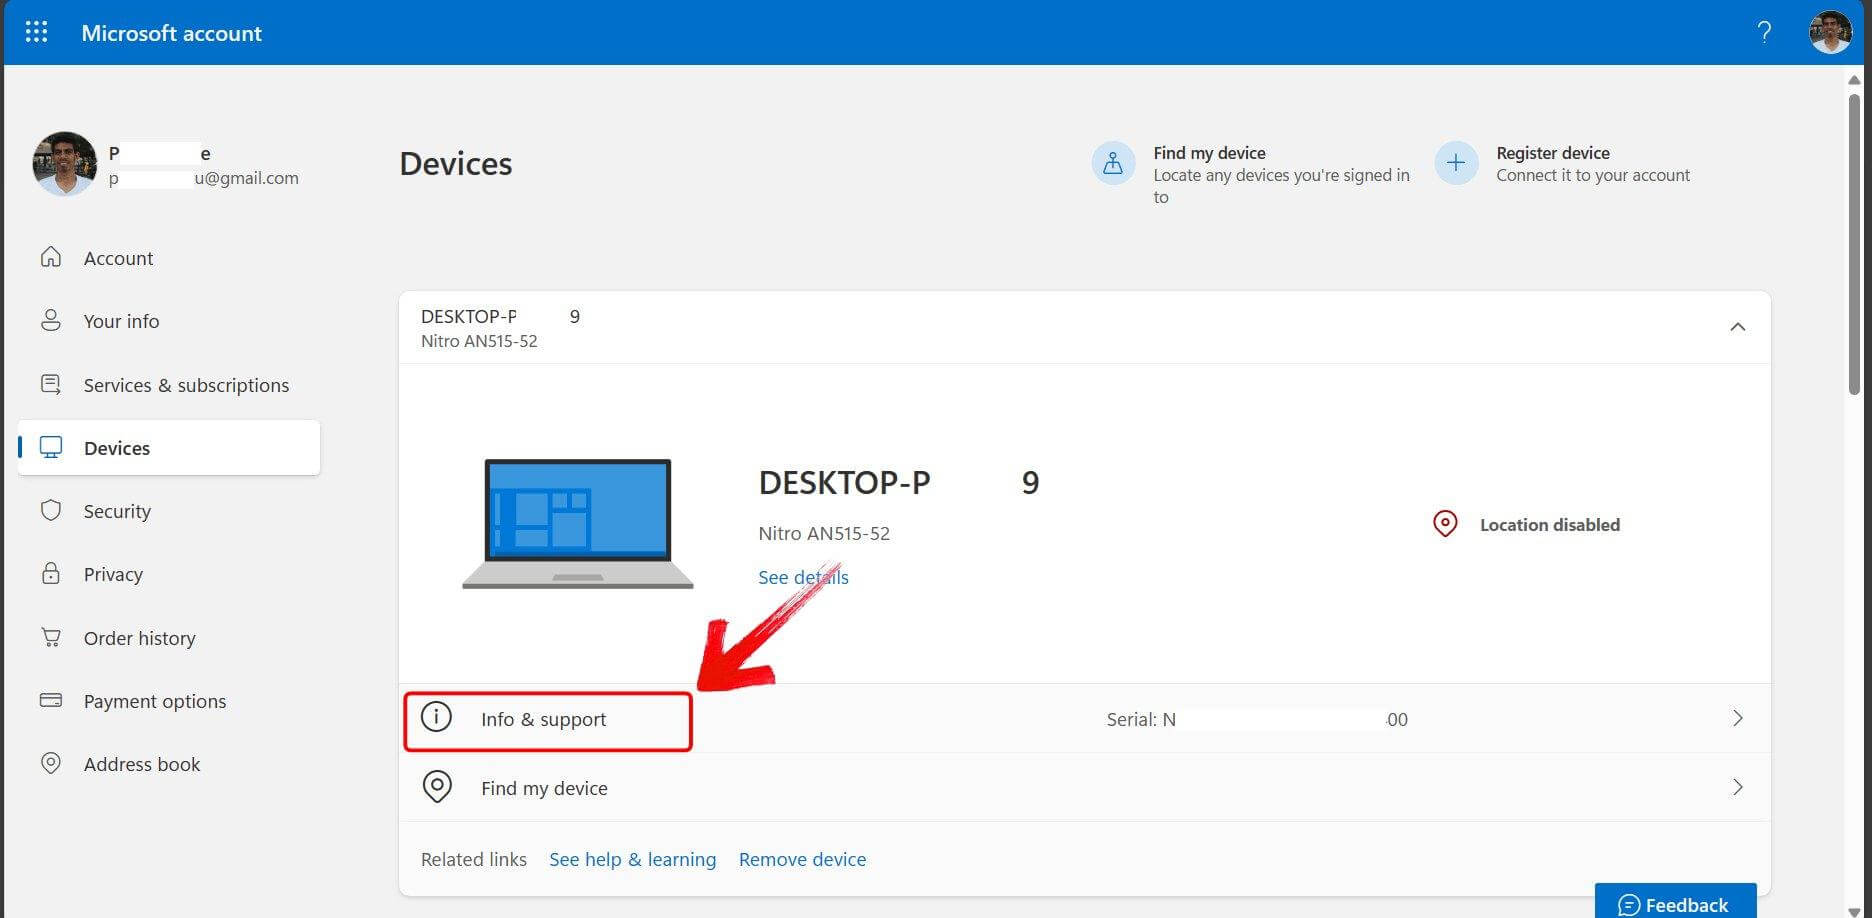
Task: Select Privacy from the left navigation
Action: pyautogui.click(x=112, y=574)
